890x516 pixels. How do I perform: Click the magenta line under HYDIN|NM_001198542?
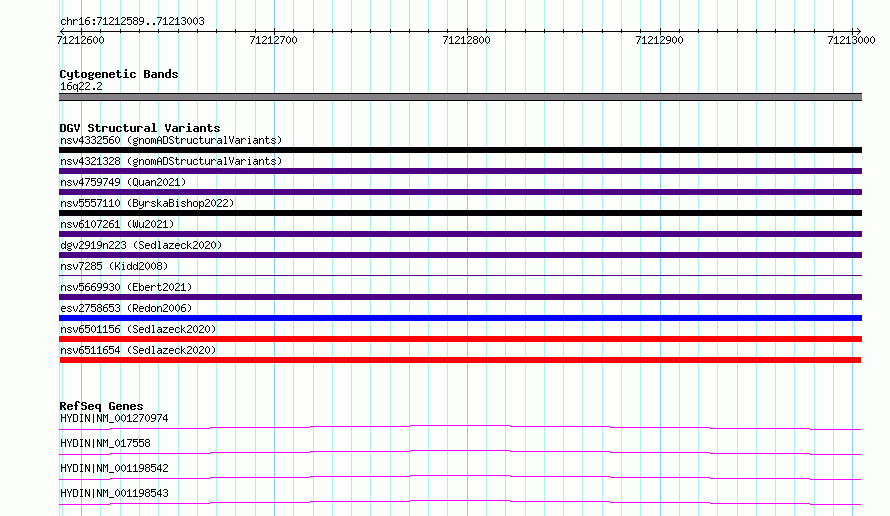(x=460, y=477)
